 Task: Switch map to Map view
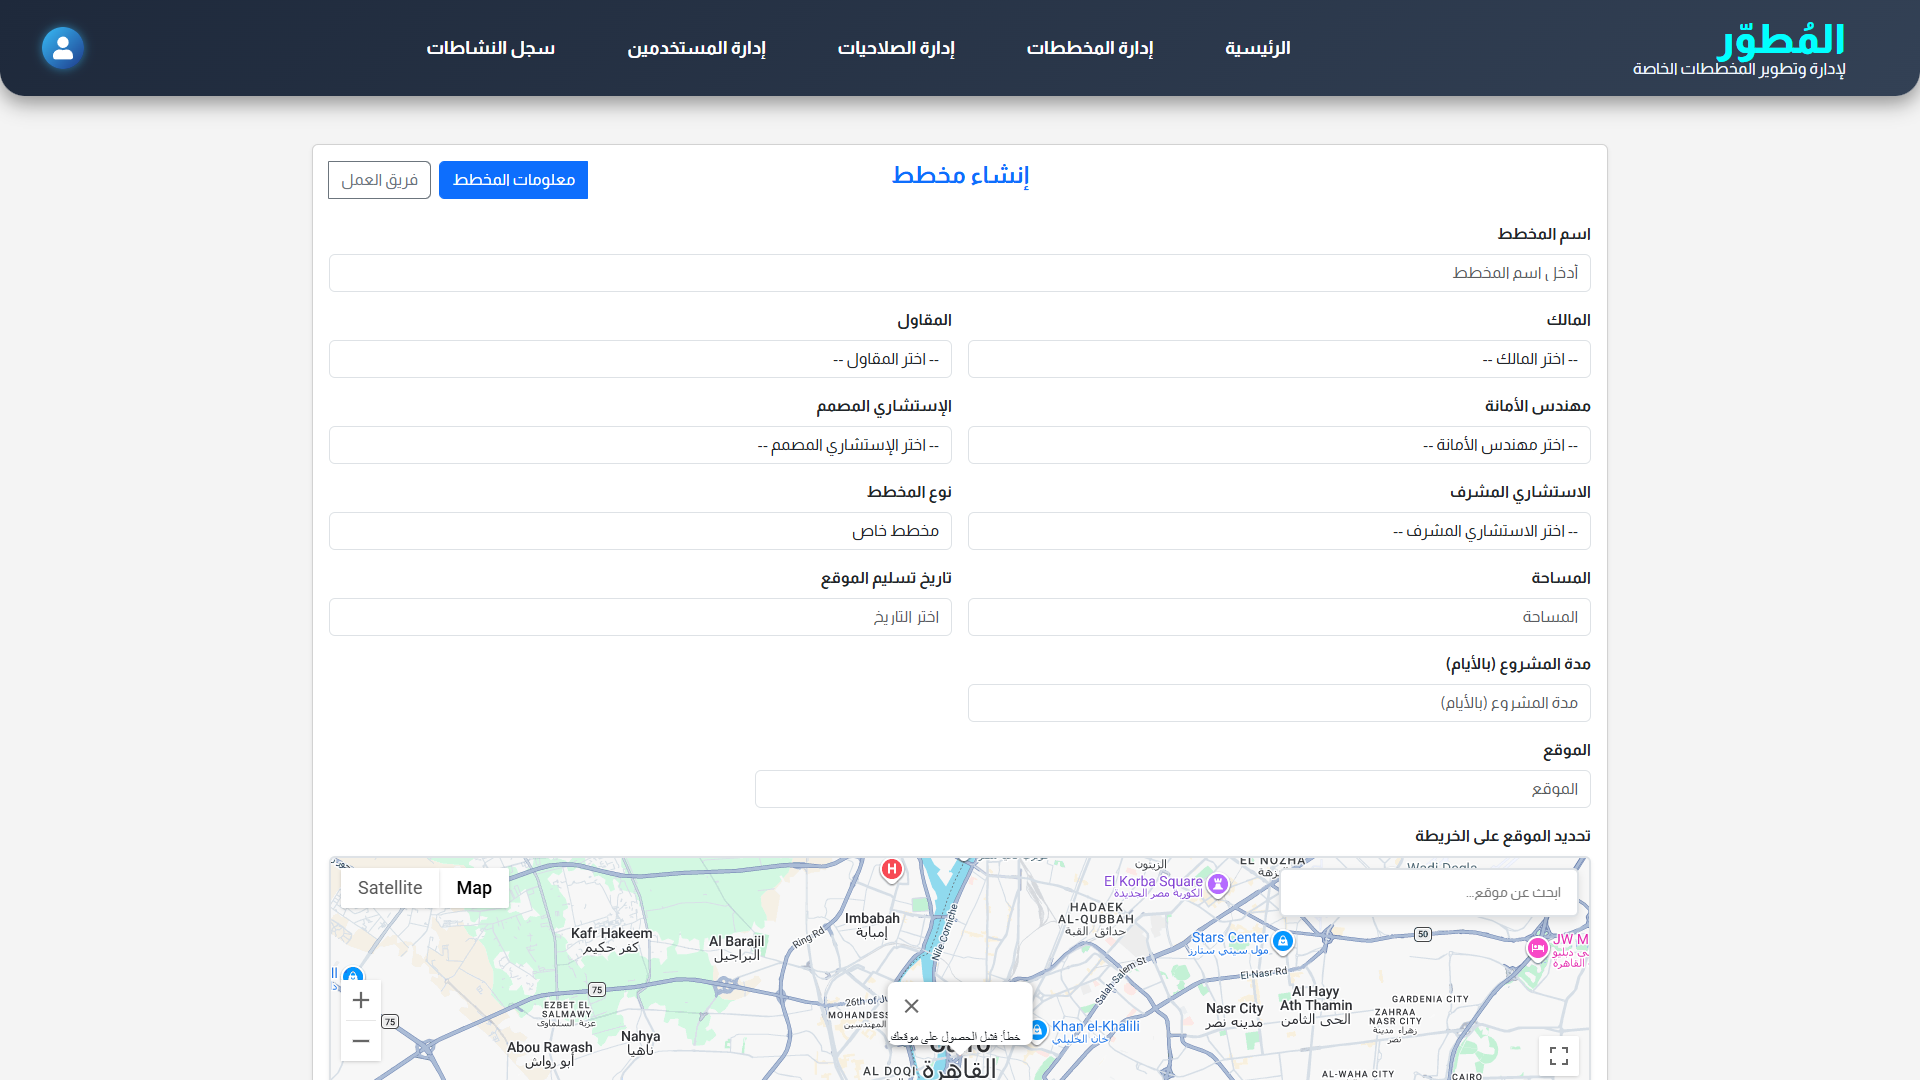click(474, 888)
